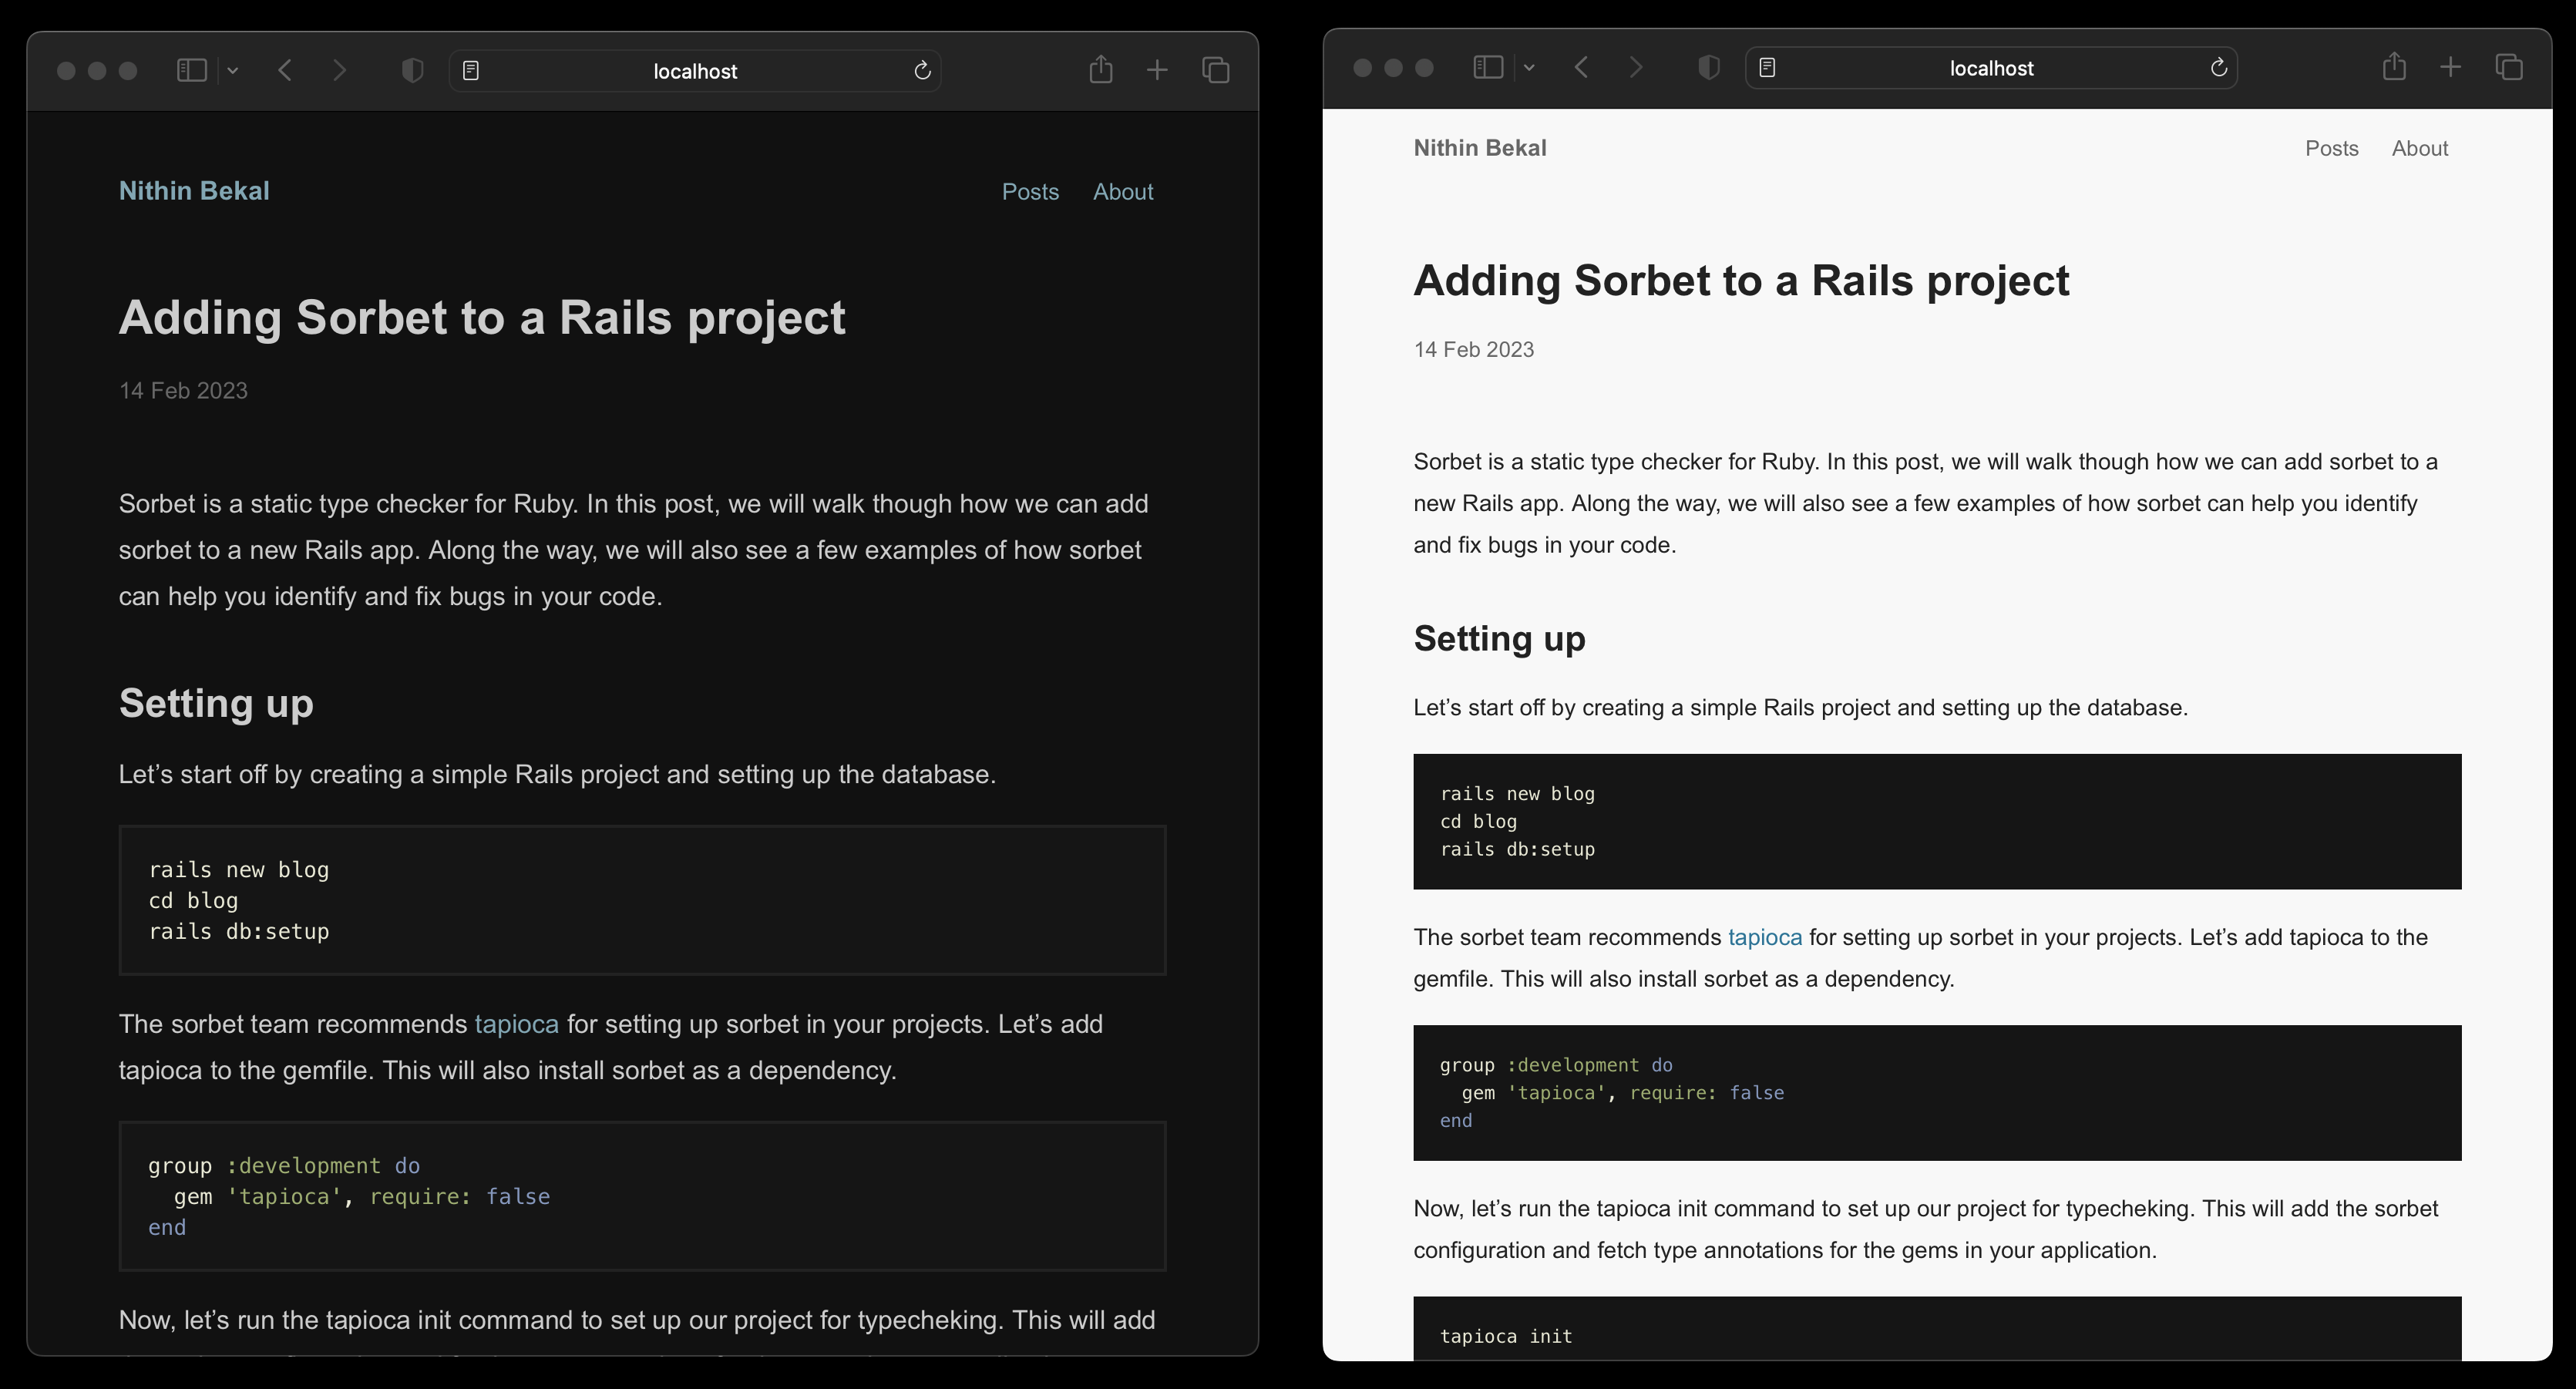Click the dark mode toggle icon
Image resolution: width=2576 pixels, height=1389 pixels.
(414, 69)
